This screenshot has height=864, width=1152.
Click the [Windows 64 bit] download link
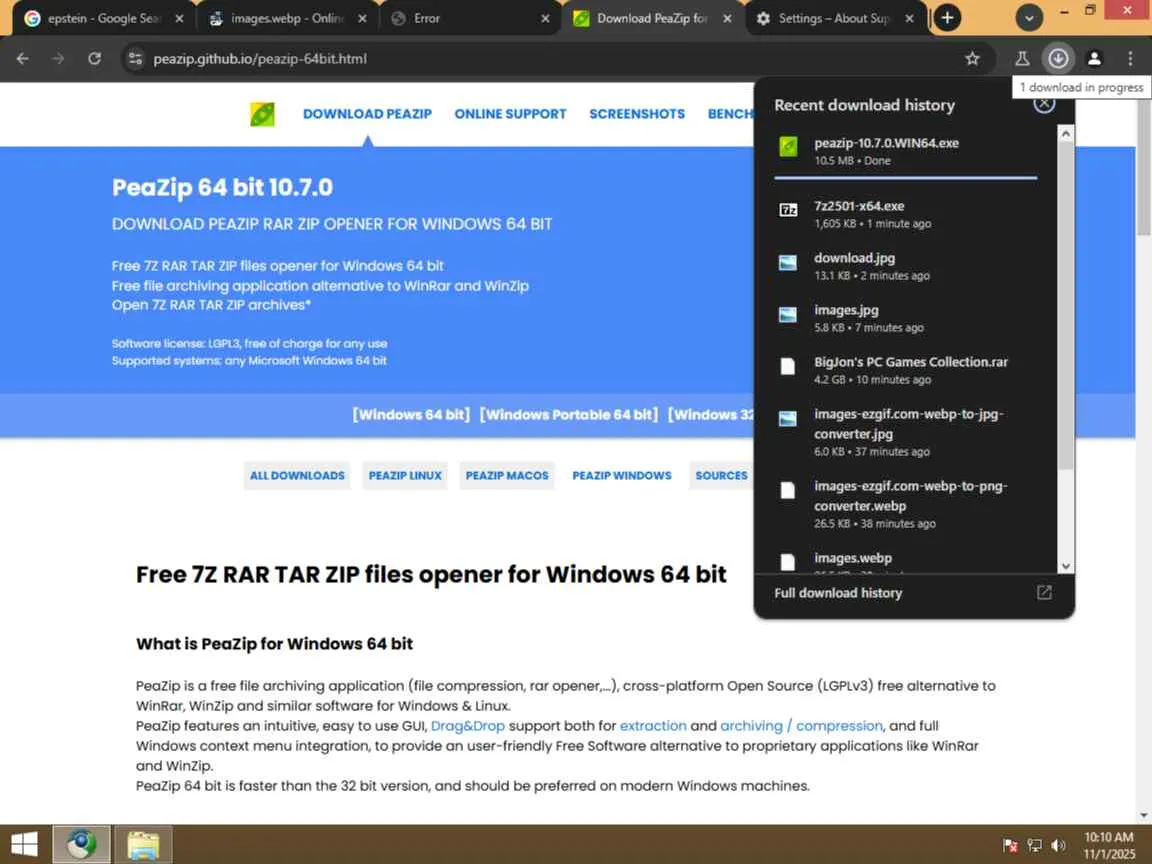tap(411, 414)
